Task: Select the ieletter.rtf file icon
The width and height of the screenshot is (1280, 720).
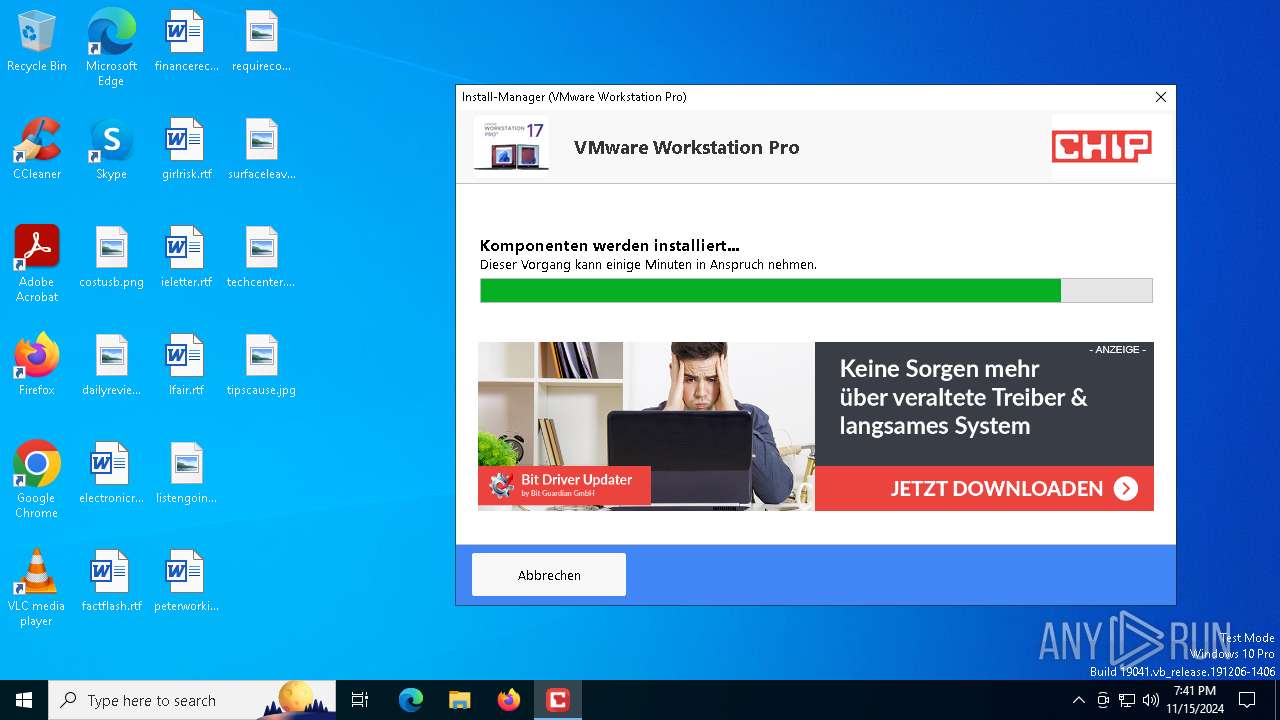Action: point(186,258)
